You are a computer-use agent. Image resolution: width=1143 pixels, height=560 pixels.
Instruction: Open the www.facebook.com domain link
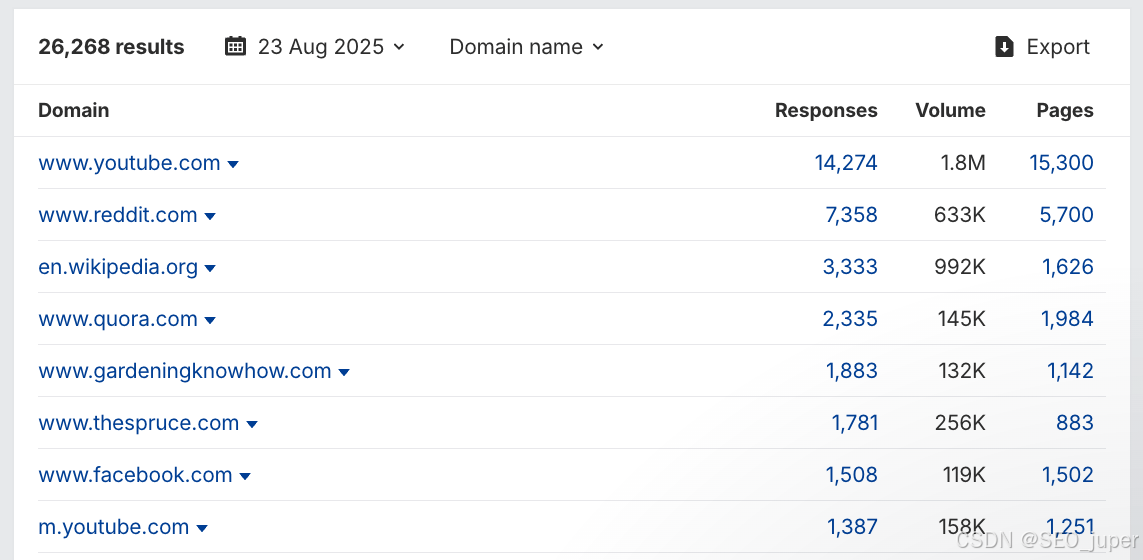[136, 475]
